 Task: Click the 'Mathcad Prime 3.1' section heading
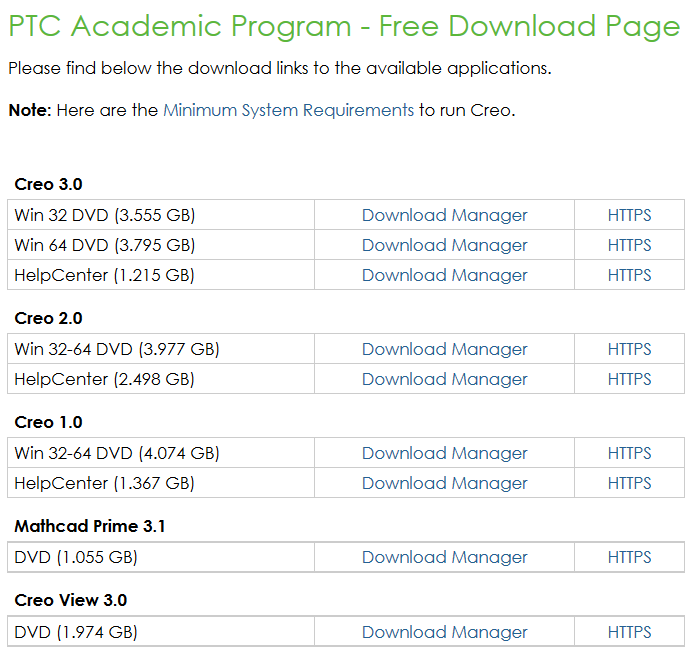[x=90, y=526]
